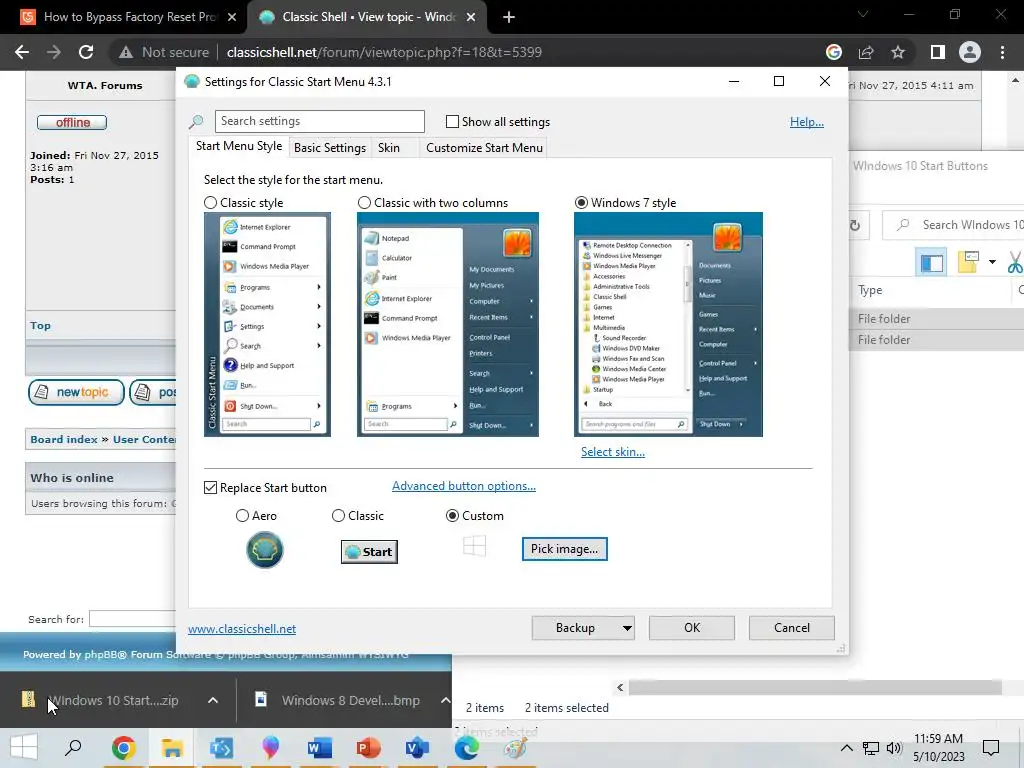Open the Chrome profile avatar
Screen dimensions: 1024x768
pyautogui.click(x=970, y=52)
